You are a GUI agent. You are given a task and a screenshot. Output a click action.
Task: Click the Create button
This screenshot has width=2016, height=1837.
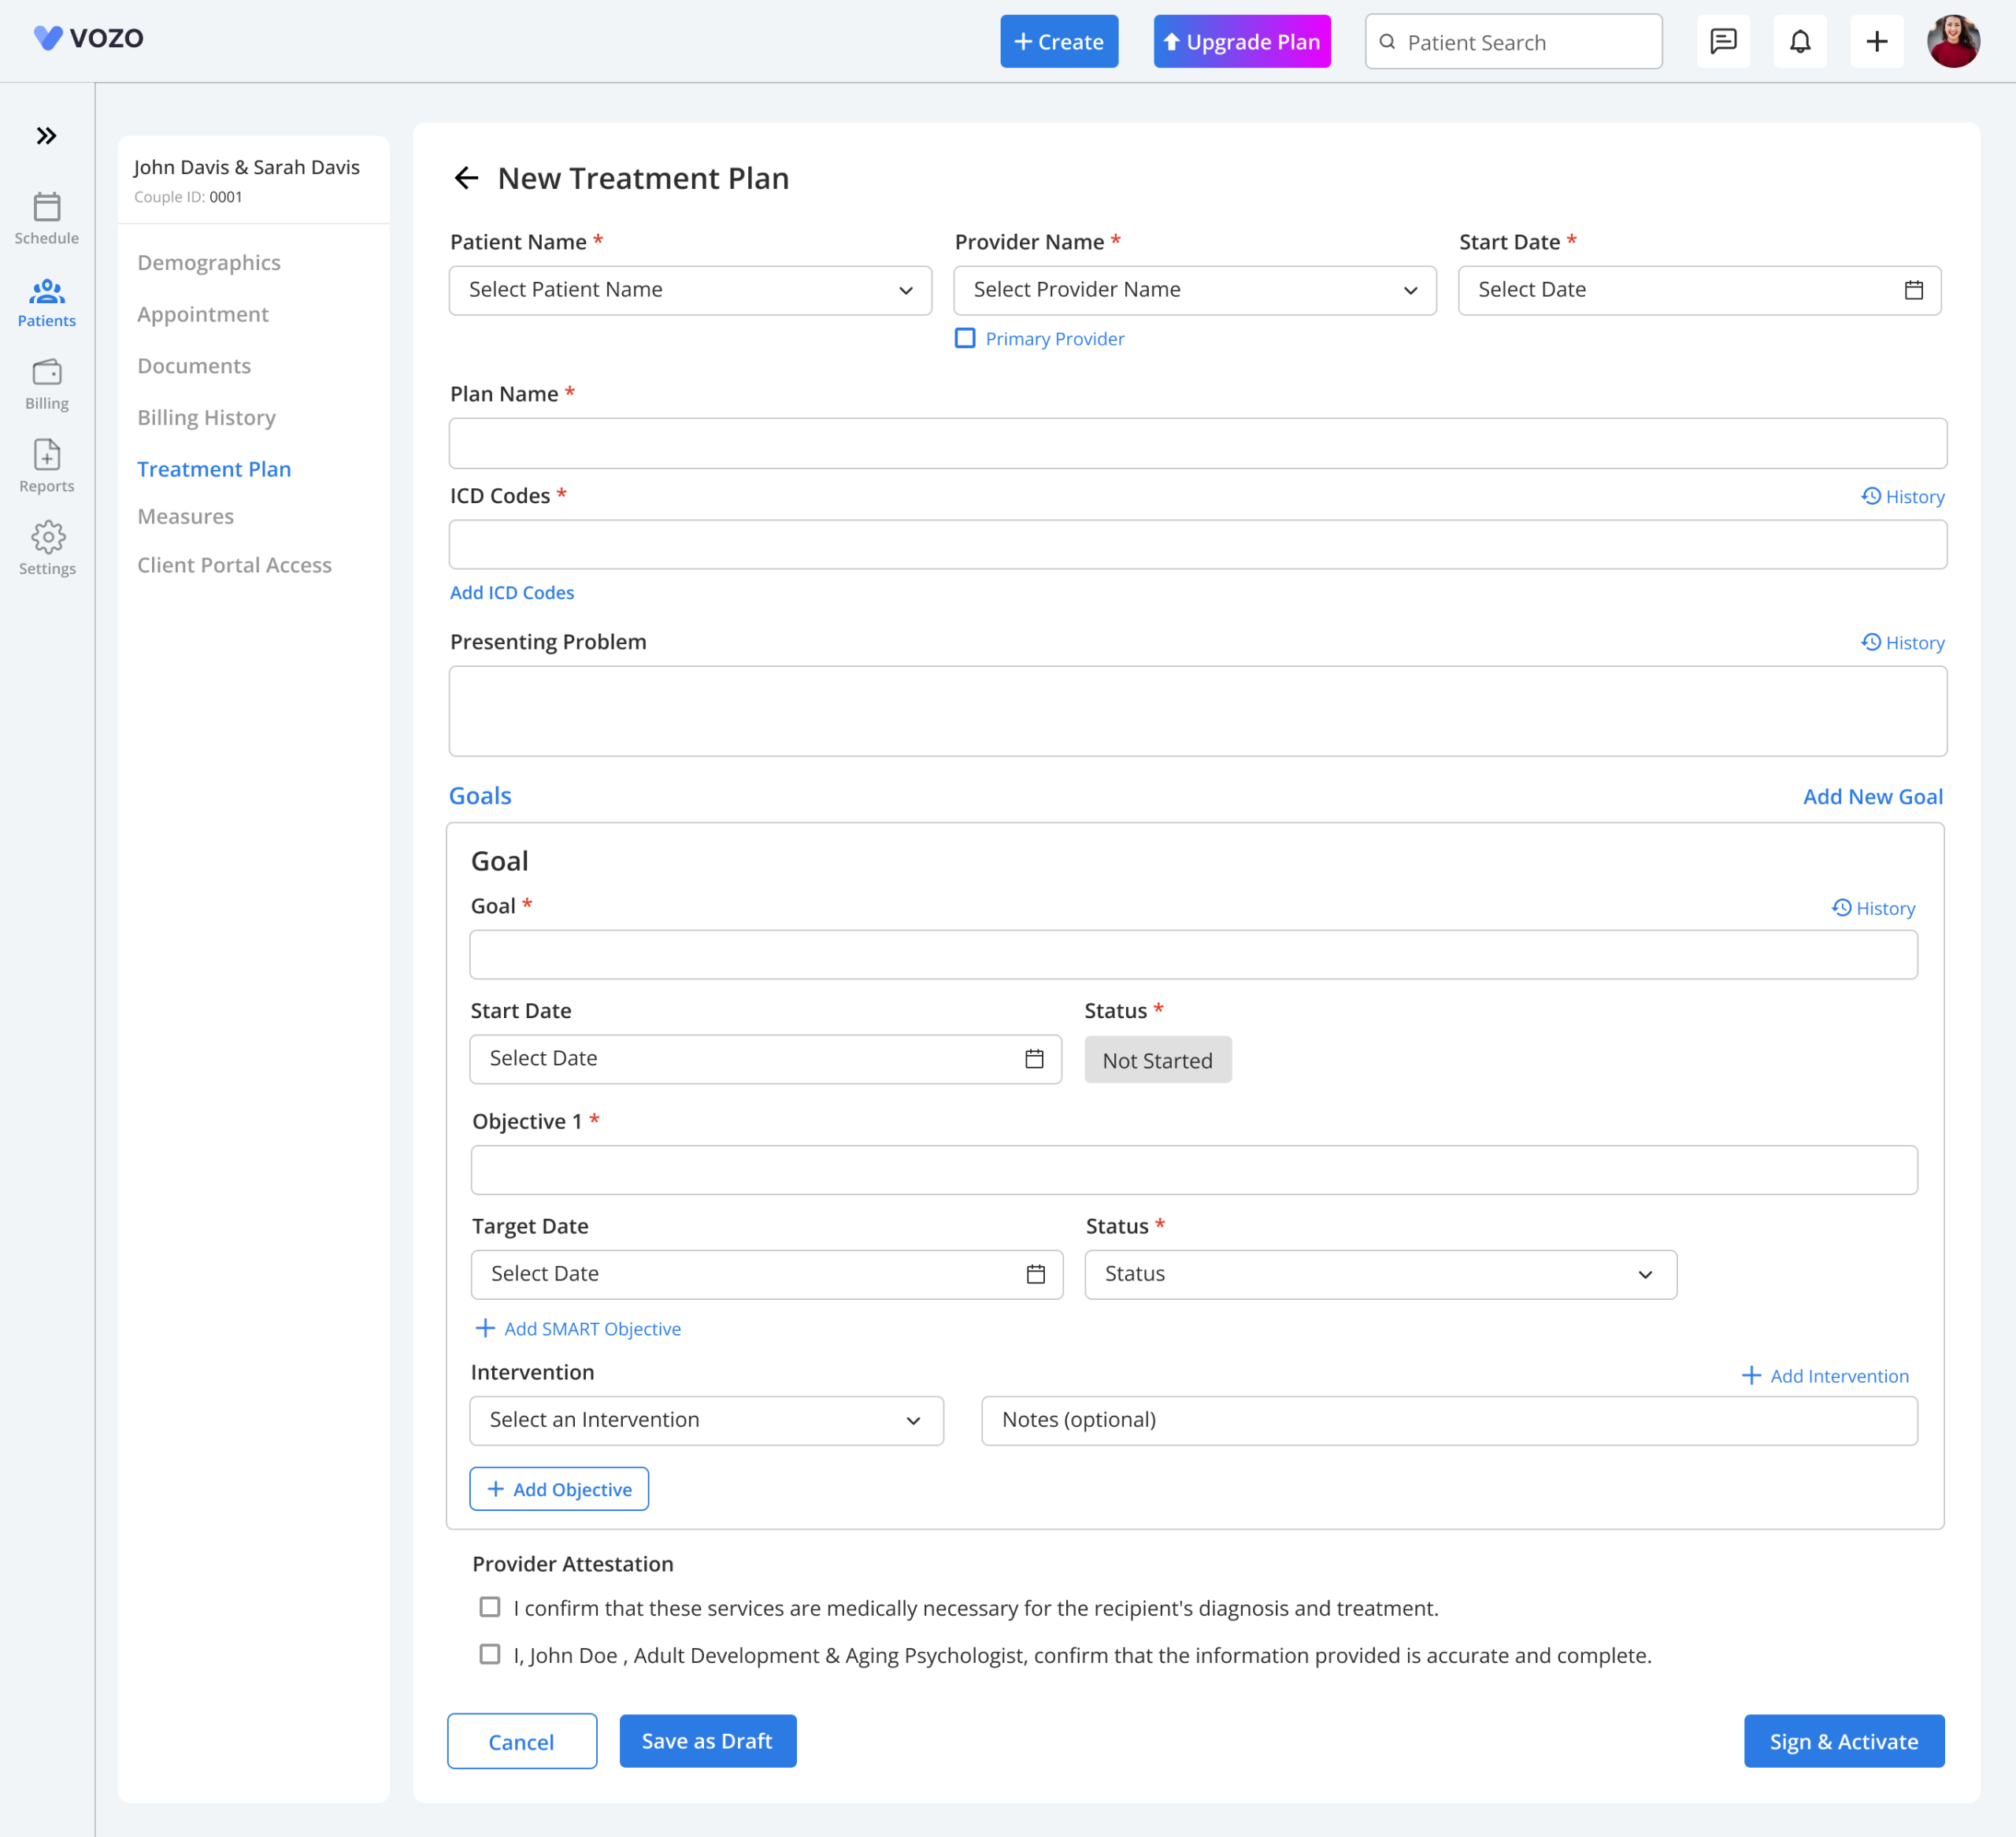click(1059, 42)
